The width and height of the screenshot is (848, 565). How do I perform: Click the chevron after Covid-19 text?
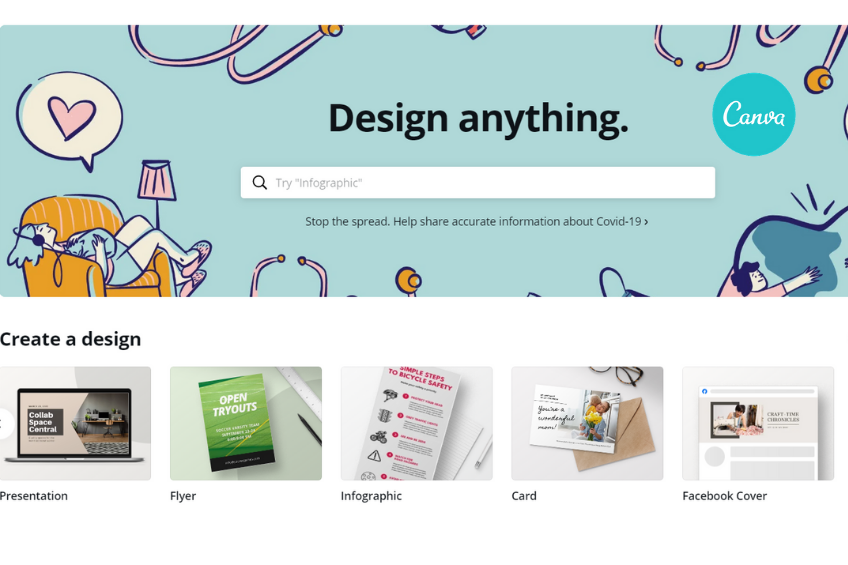pyautogui.click(x=646, y=222)
